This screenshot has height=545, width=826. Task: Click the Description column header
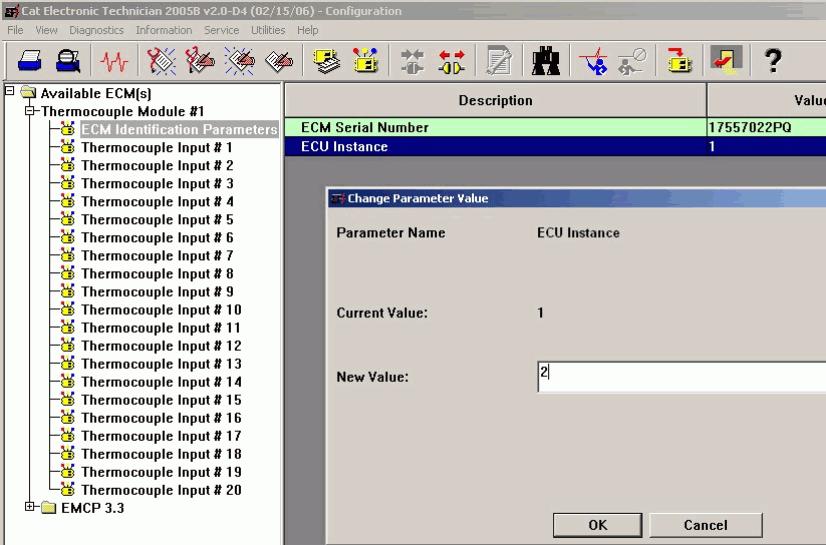click(x=495, y=100)
